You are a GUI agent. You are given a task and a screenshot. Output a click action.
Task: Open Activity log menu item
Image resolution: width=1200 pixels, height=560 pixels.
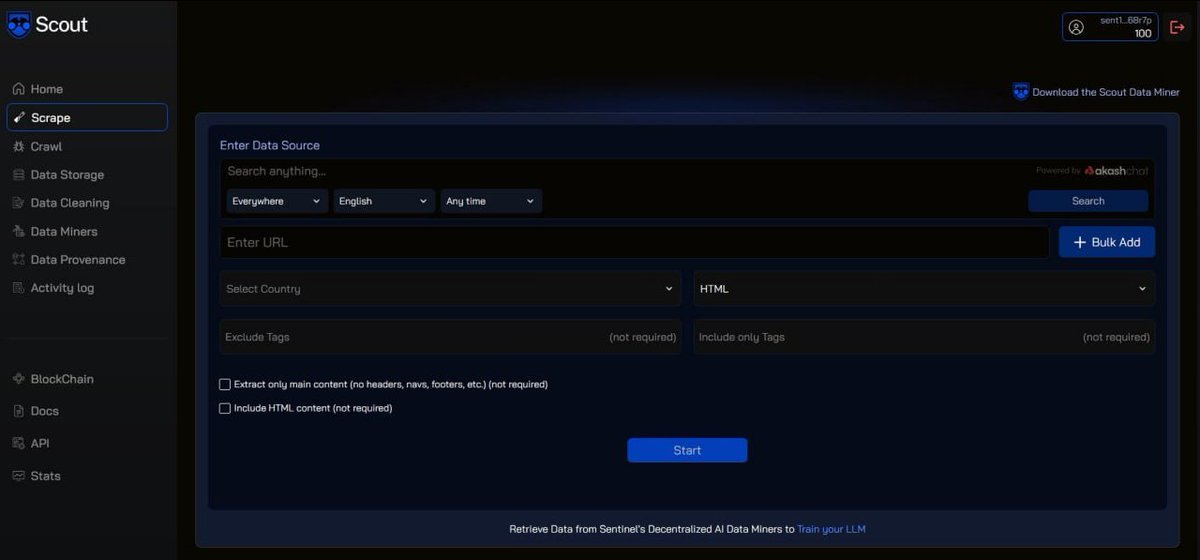tap(87, 288)
